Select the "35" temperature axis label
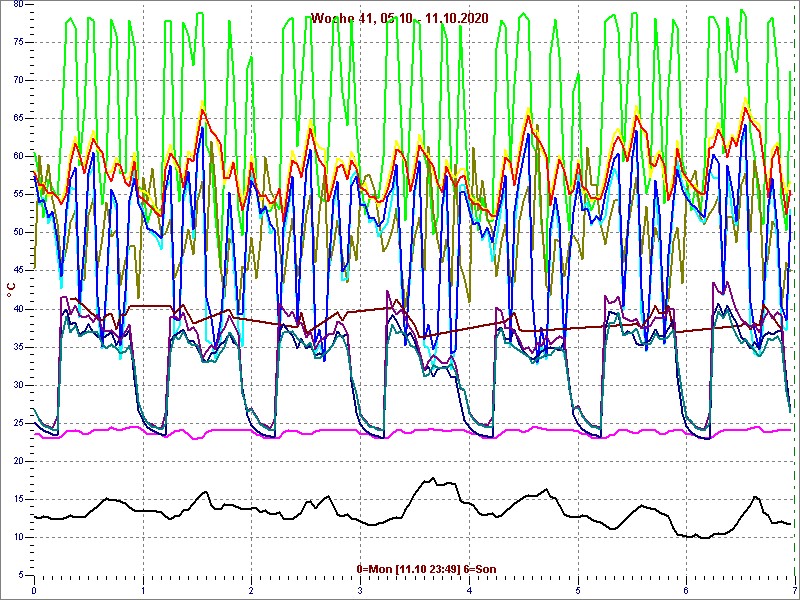Screen dimensions: 800x600 click(18, 347)
